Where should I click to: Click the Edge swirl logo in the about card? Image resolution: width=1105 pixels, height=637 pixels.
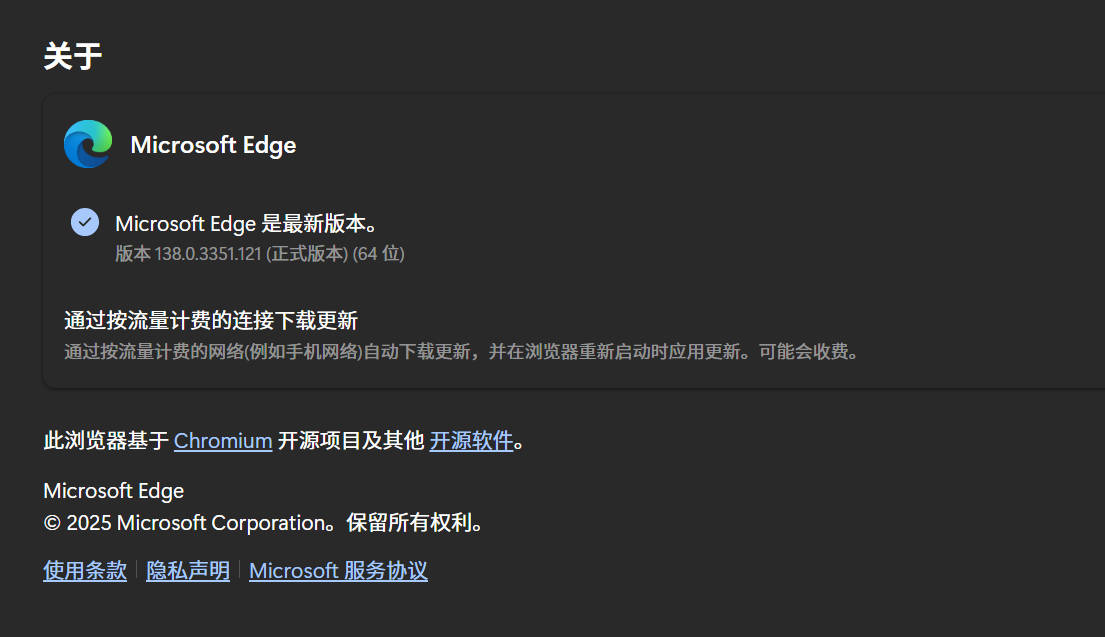pyautogui.click(x=87, y=144)
